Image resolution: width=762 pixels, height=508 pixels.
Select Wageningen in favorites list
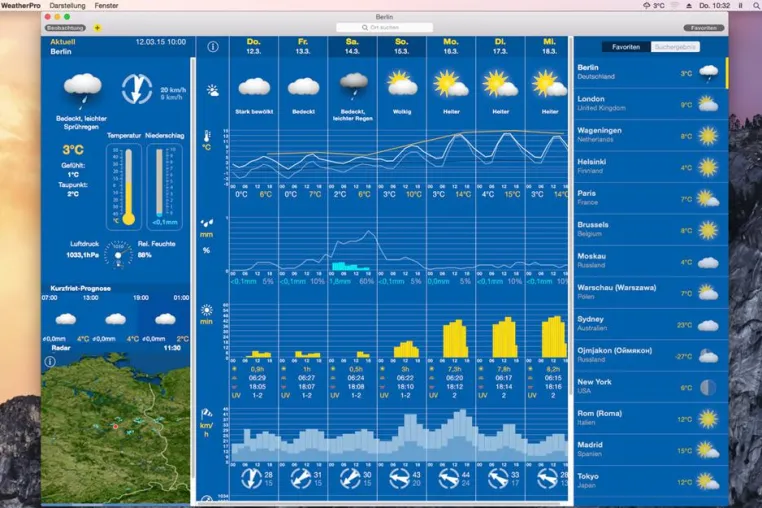651,135
